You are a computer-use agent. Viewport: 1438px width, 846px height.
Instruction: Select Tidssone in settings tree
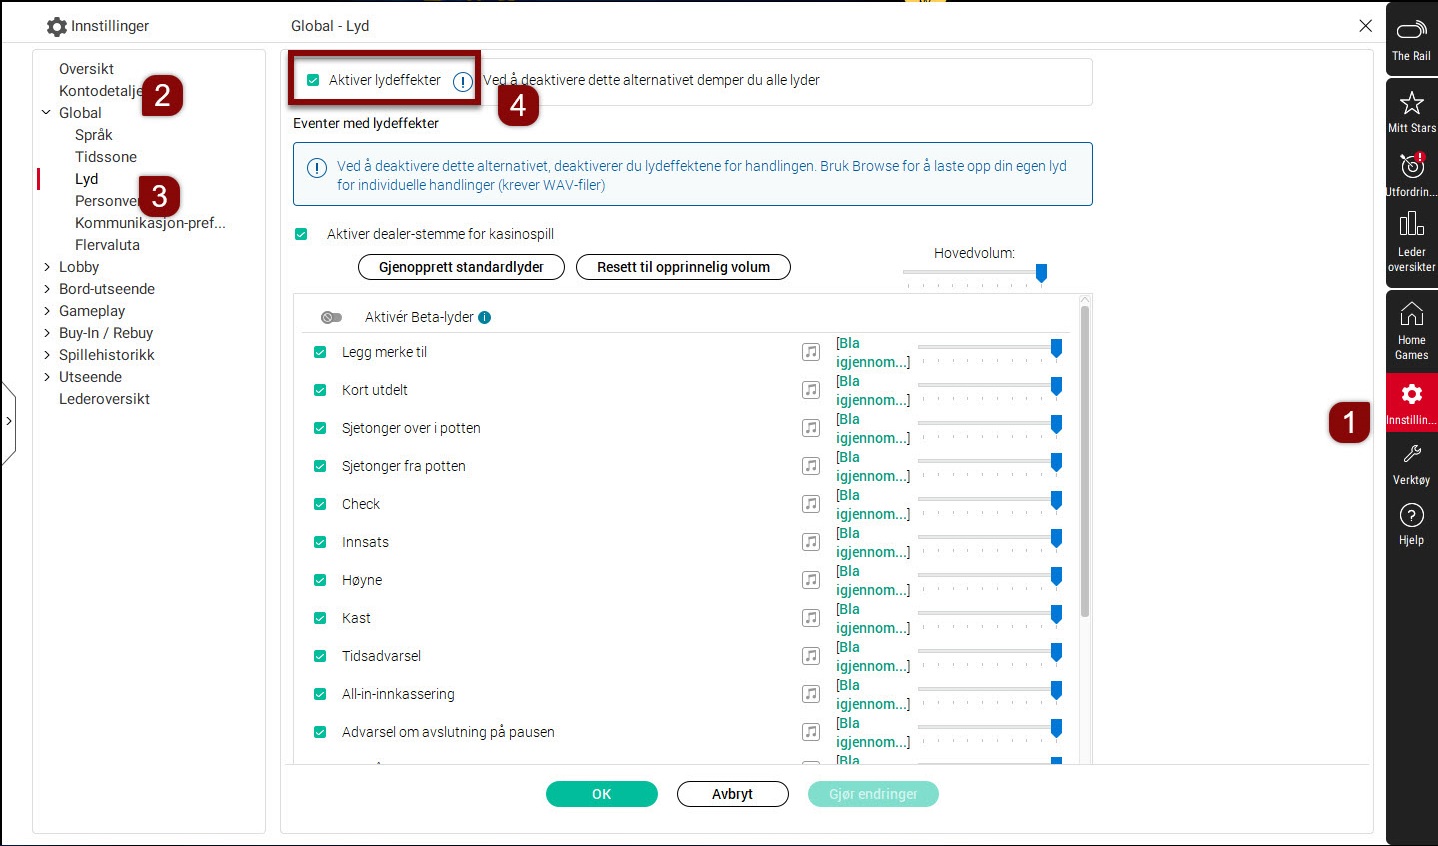coord(105,157)
